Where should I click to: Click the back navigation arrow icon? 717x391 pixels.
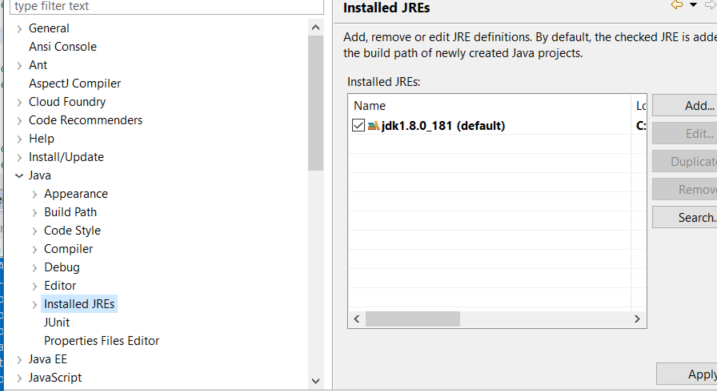(x=677, y=5)
